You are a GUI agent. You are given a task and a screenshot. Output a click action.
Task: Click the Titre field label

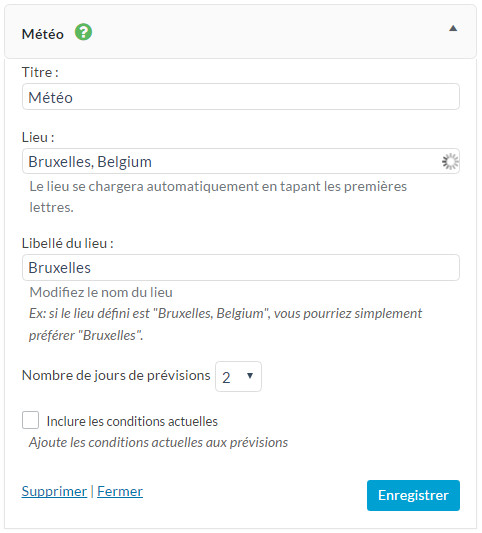40,72
